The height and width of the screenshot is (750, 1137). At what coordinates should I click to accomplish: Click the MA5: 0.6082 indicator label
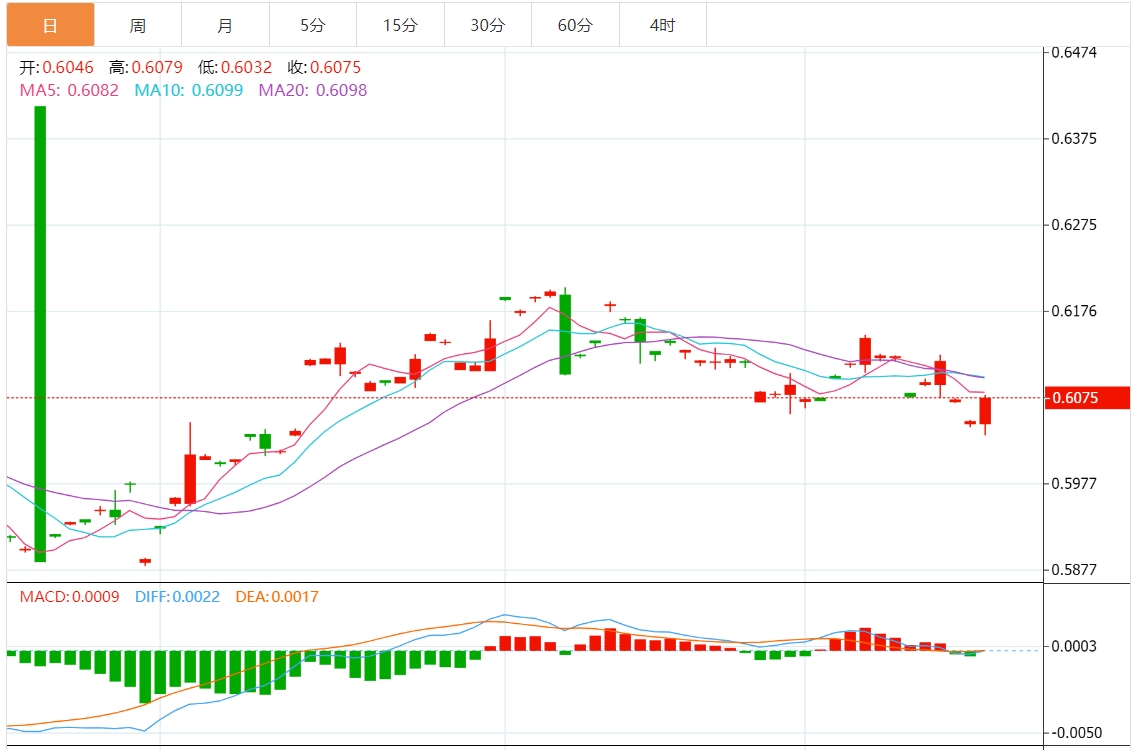point(69,90)
